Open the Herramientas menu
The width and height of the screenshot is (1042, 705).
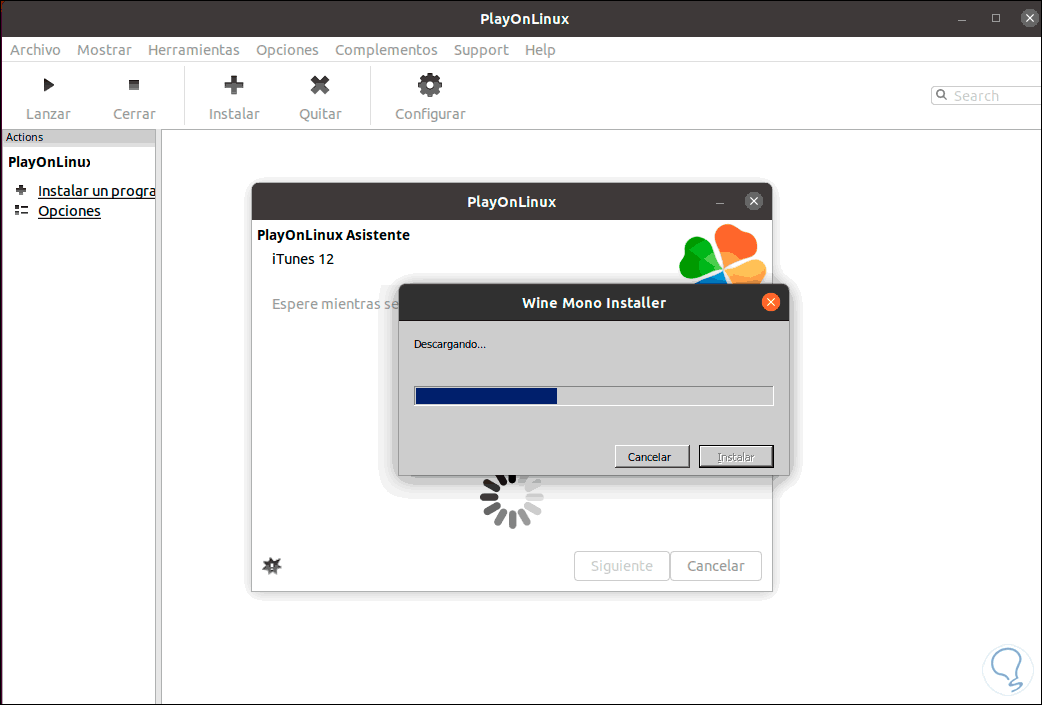(x=193, y=50)
